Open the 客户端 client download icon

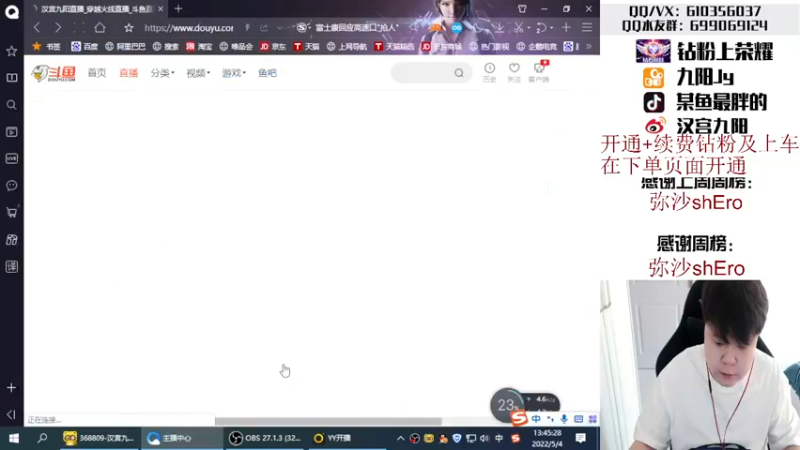tap(539, 72)
